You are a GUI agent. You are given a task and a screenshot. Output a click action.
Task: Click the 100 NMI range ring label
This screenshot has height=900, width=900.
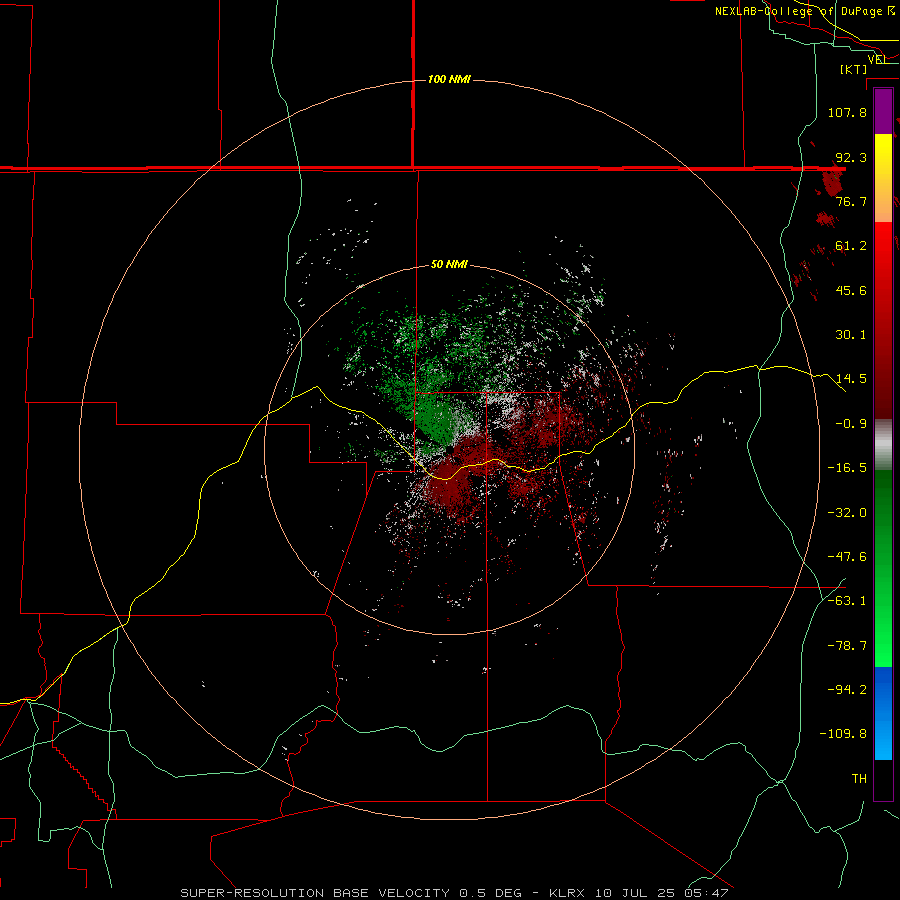coord(449,79)
